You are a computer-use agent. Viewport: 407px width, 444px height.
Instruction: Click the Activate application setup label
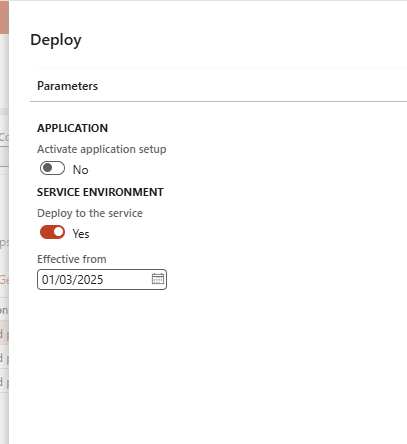[102, 149]
